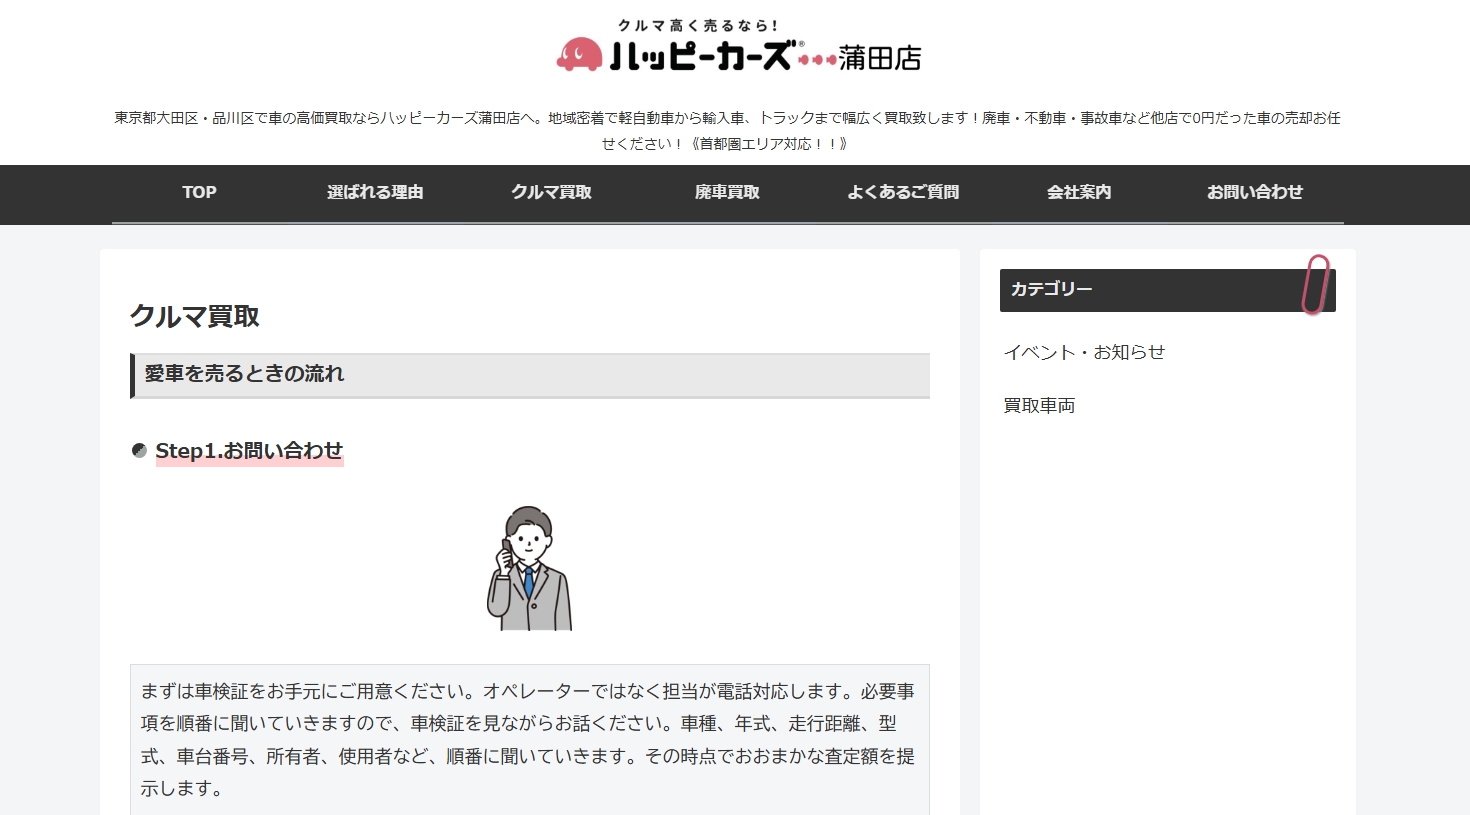Open the 買取車両 category link

click(1039, 405)
